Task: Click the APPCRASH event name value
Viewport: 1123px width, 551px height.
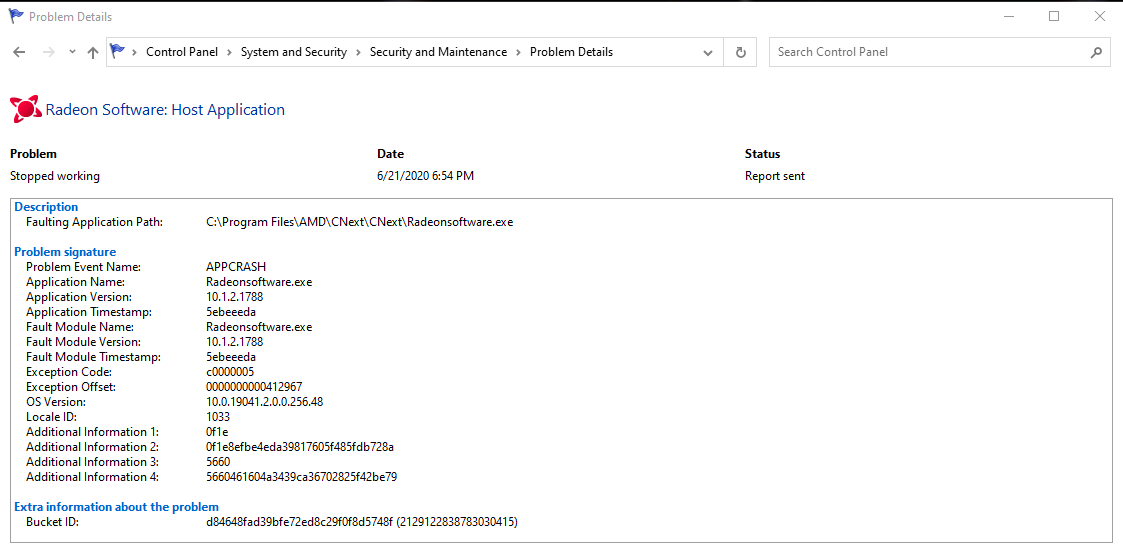Action: (x=236, y=267)
